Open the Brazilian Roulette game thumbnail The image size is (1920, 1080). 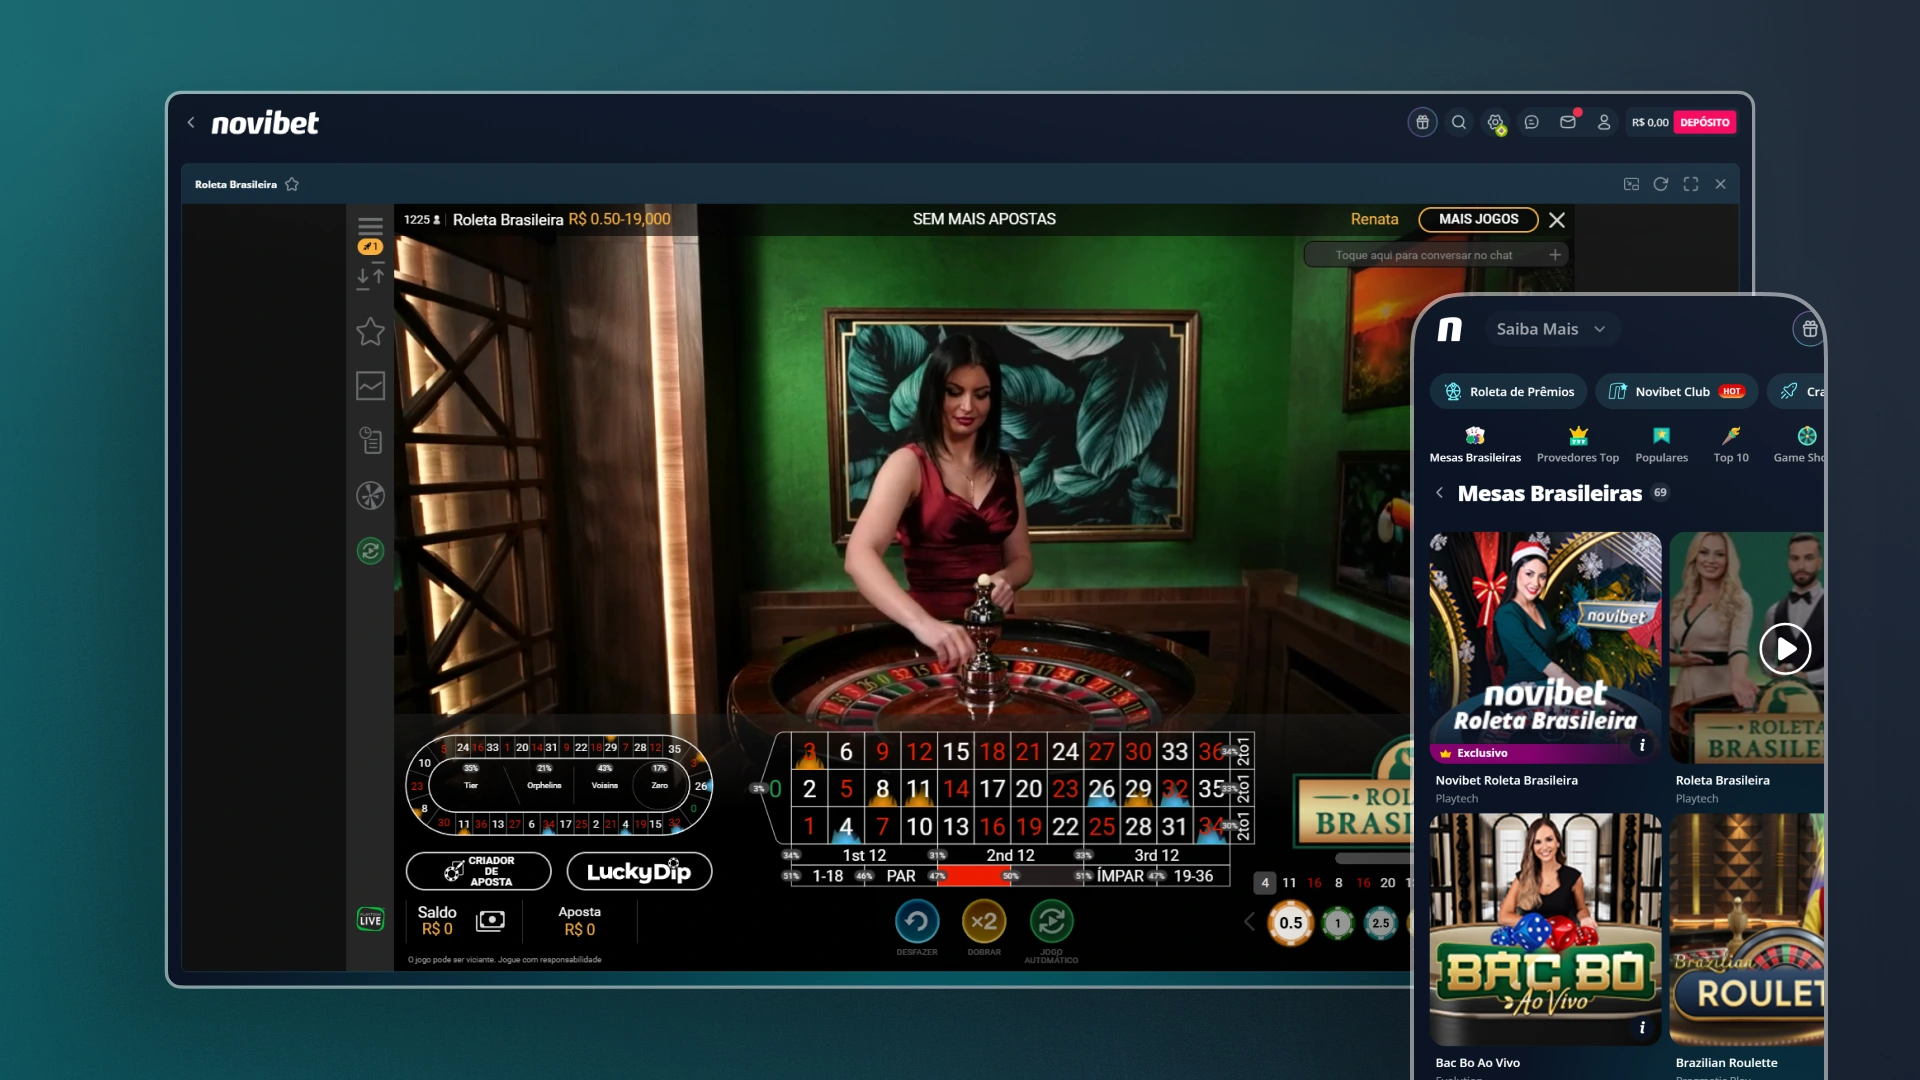[1747, 930]
